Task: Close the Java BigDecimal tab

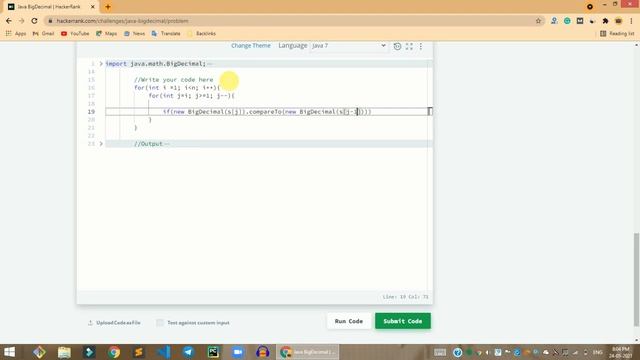Action: click(93, 7)
